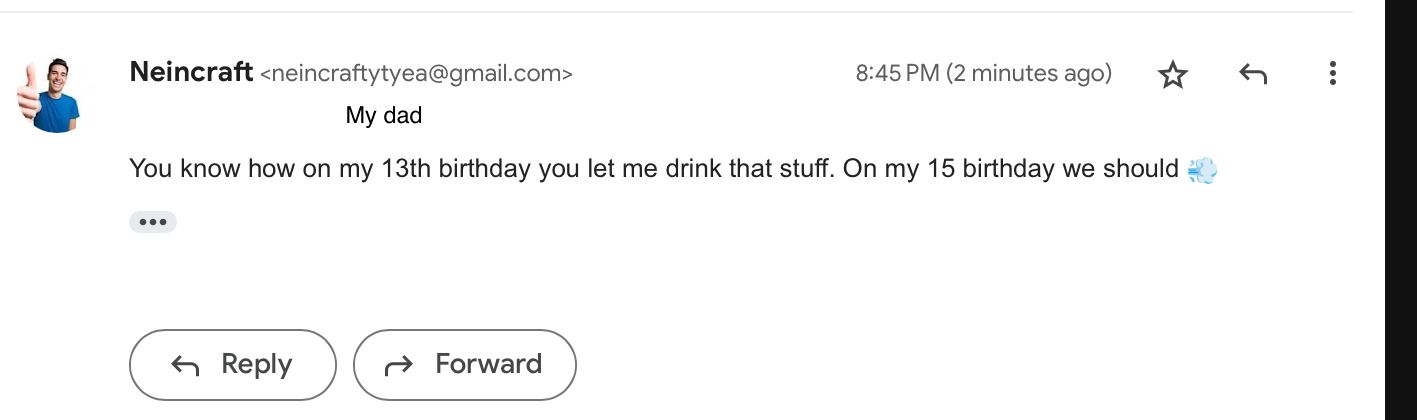
Task: Click the dash cloud emoji ending the message
Action: pyautogui.click(x=1202, y=171)
